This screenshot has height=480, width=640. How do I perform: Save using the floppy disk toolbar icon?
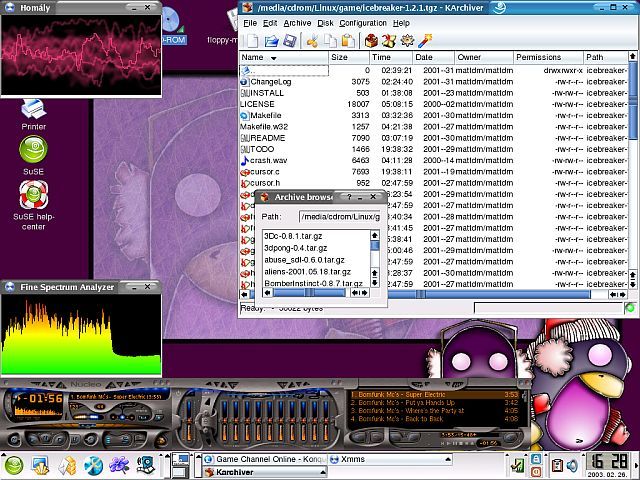point(289,41)
